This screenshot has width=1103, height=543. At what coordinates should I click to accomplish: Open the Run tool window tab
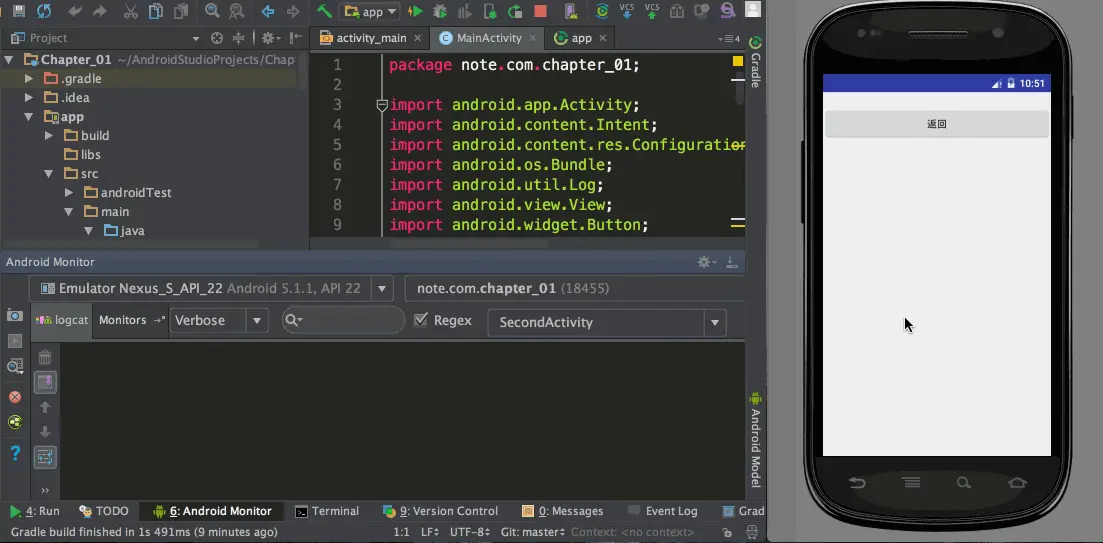[x=34, y=511]
